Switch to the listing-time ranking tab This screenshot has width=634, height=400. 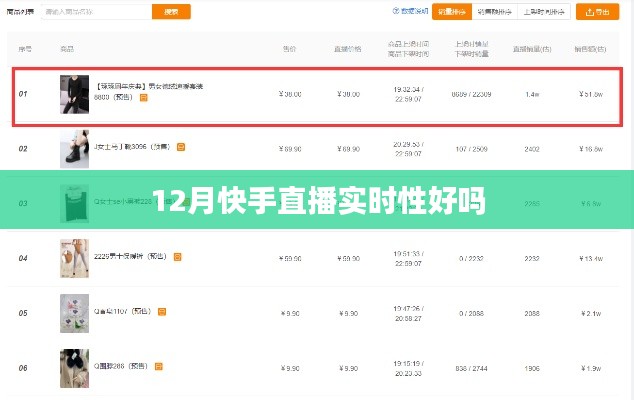pyautogui.click(x=544, y=12)
